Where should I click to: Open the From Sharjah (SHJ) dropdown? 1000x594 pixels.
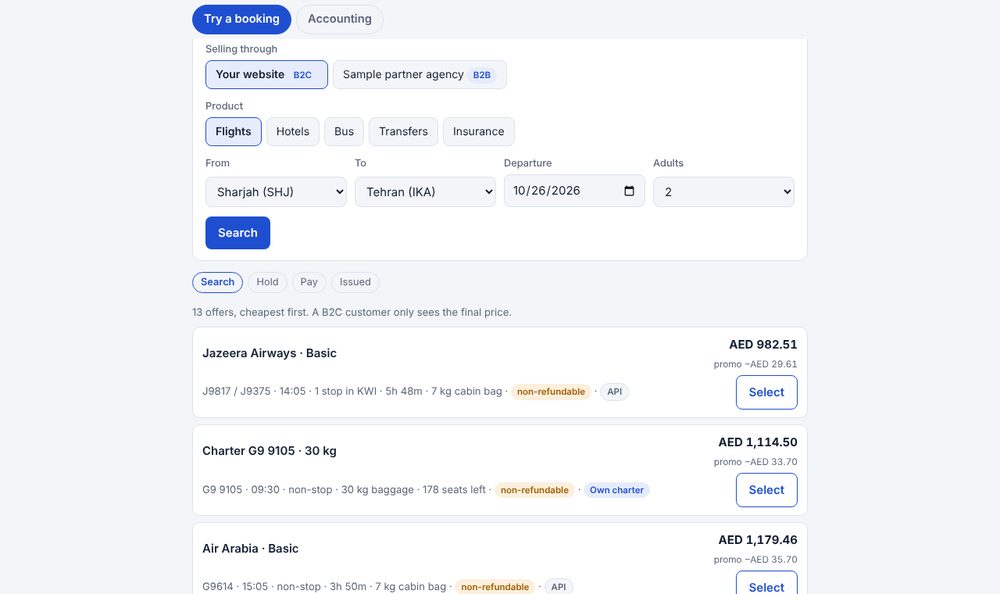pos(276,192)
